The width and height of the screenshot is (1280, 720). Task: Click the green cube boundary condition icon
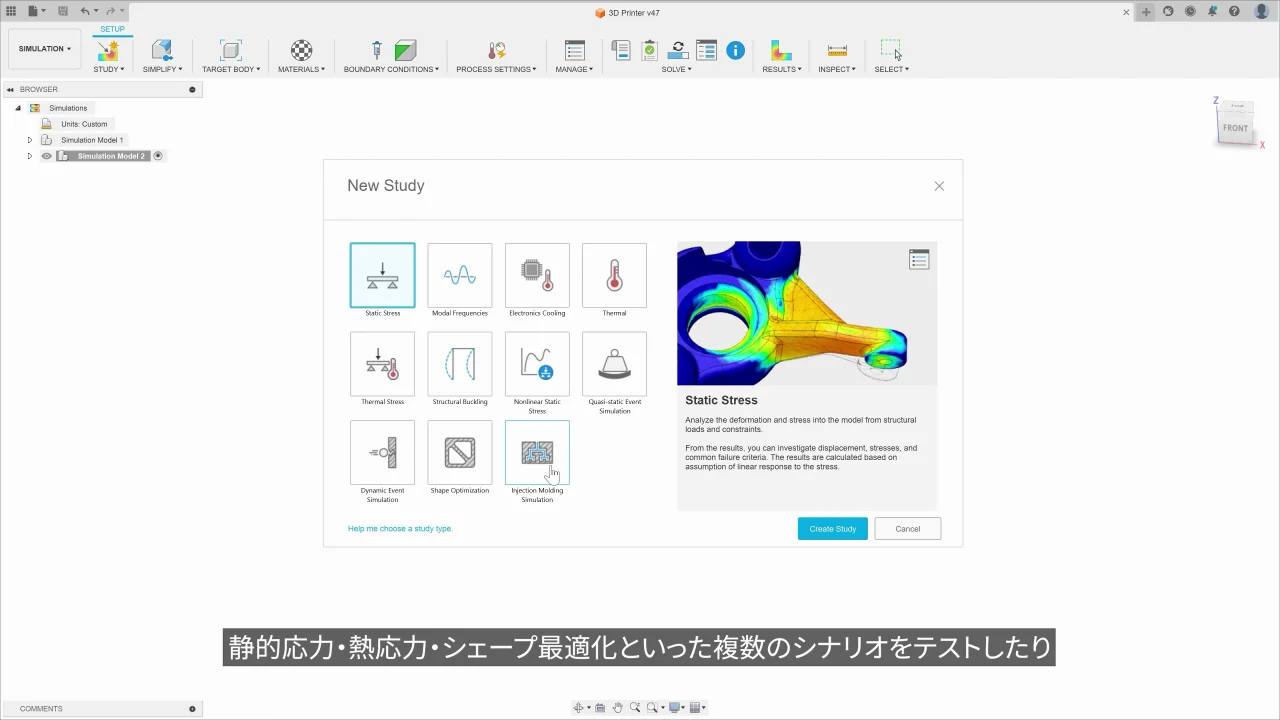pos(405,50)
